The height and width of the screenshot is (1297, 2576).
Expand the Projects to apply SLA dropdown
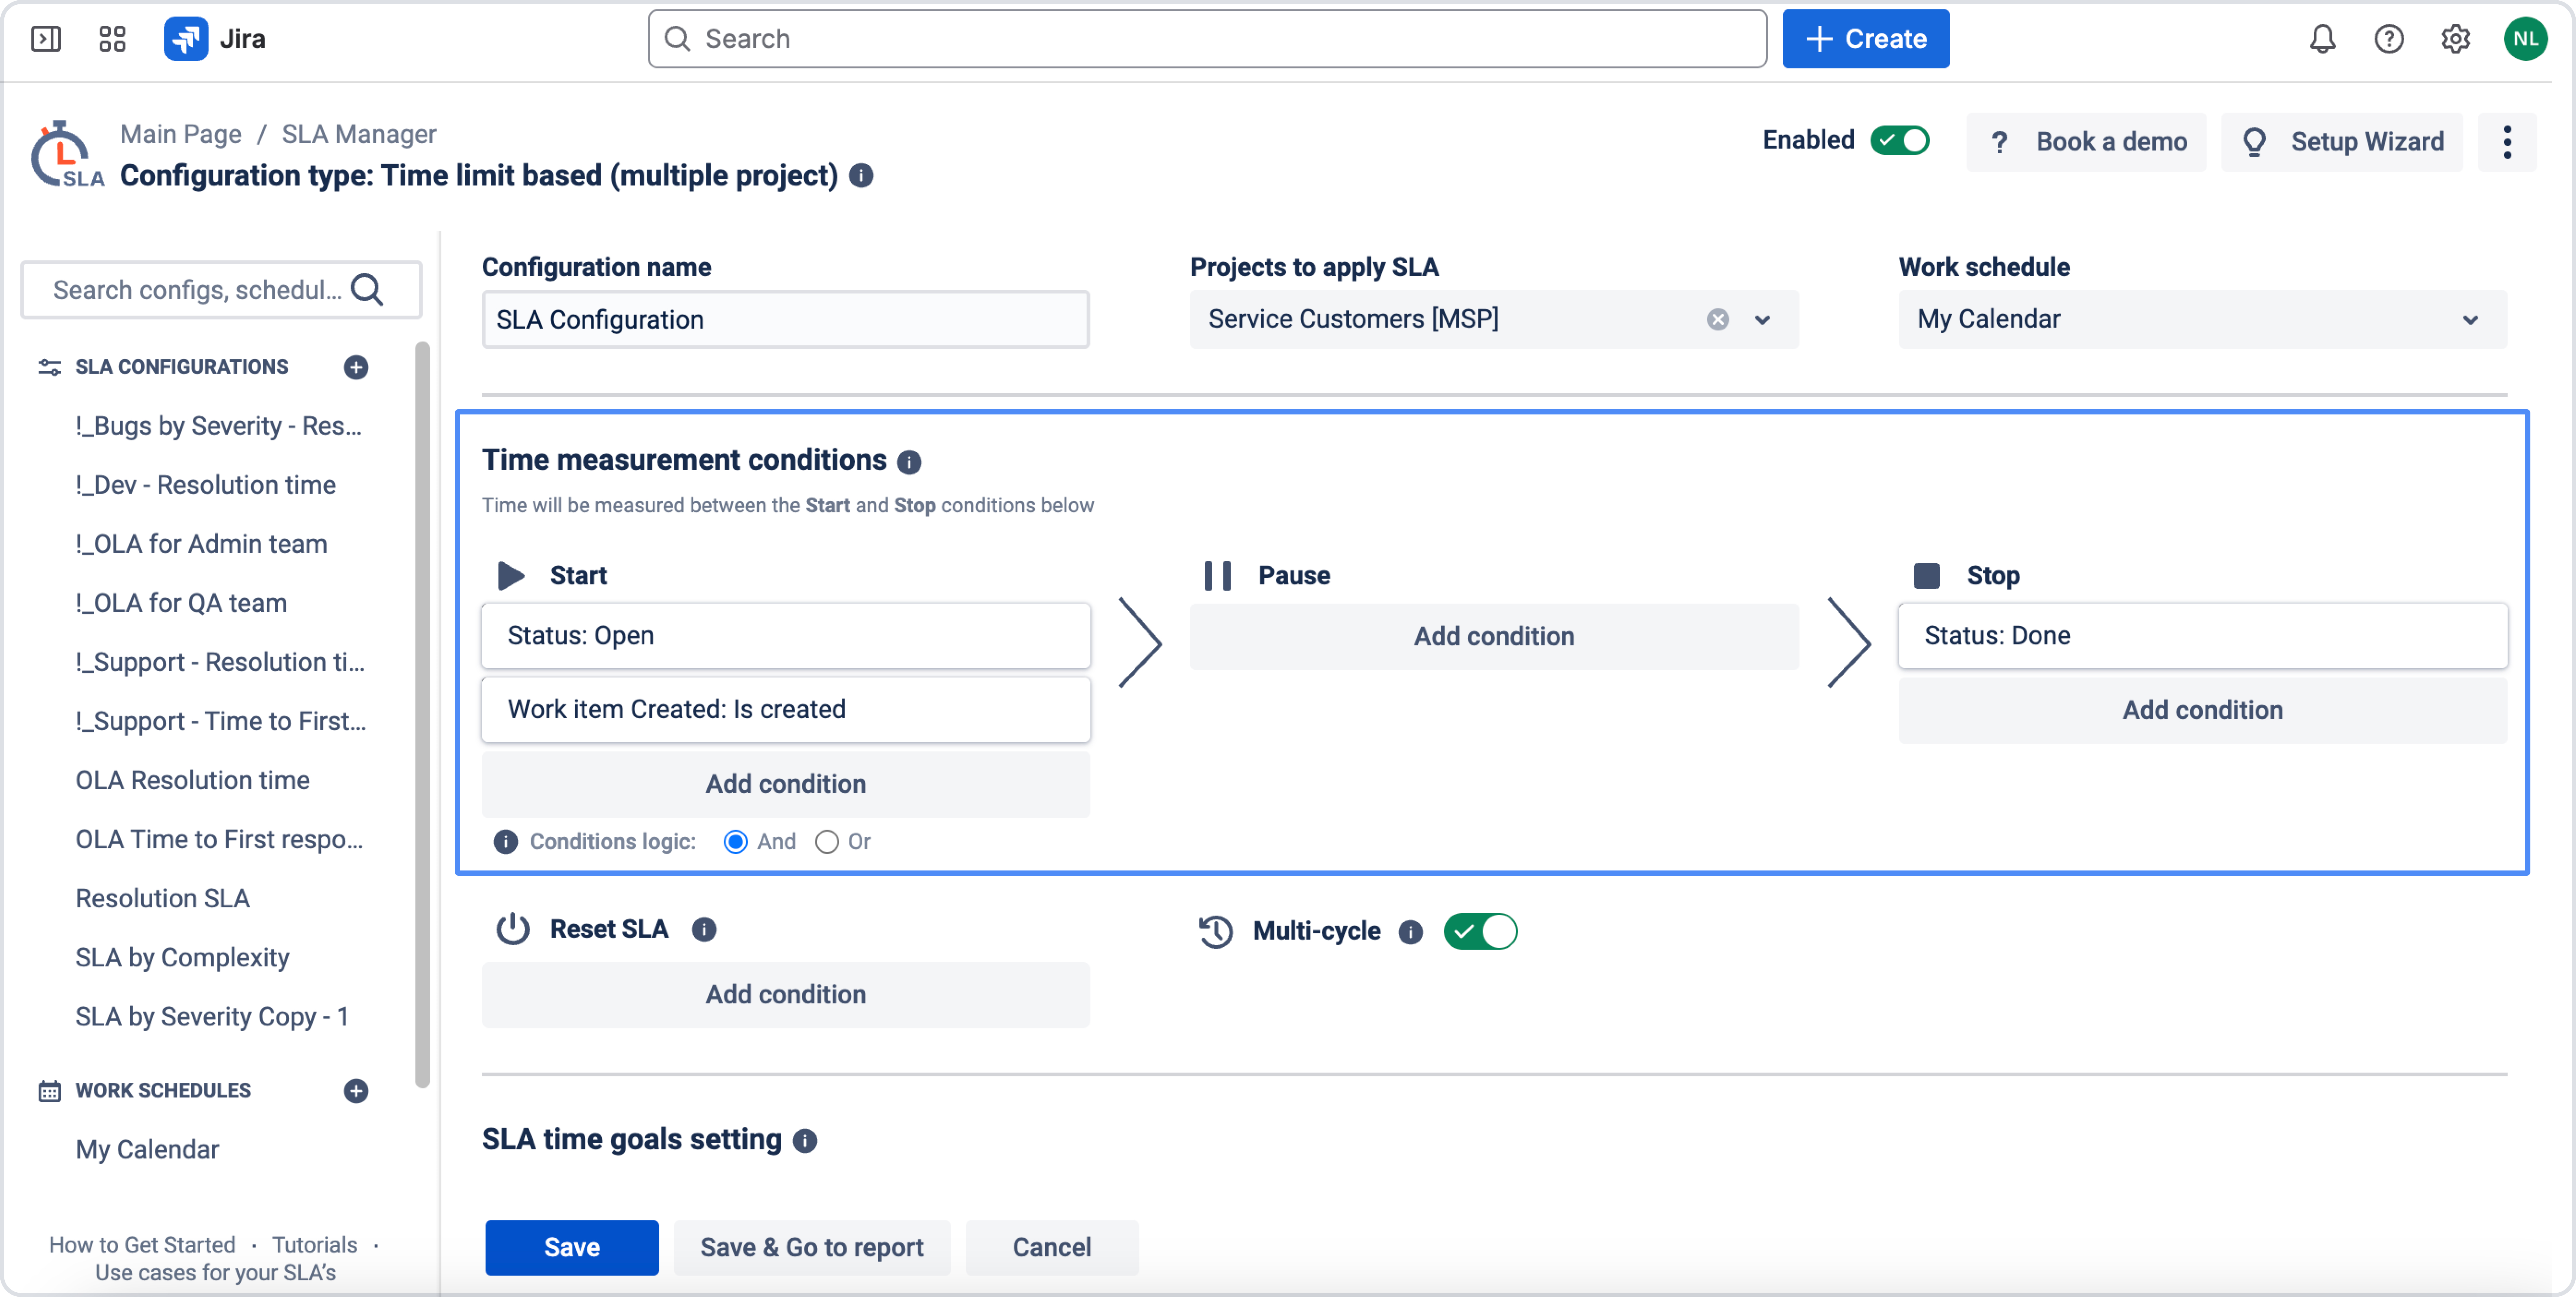tap(1762, 320)
